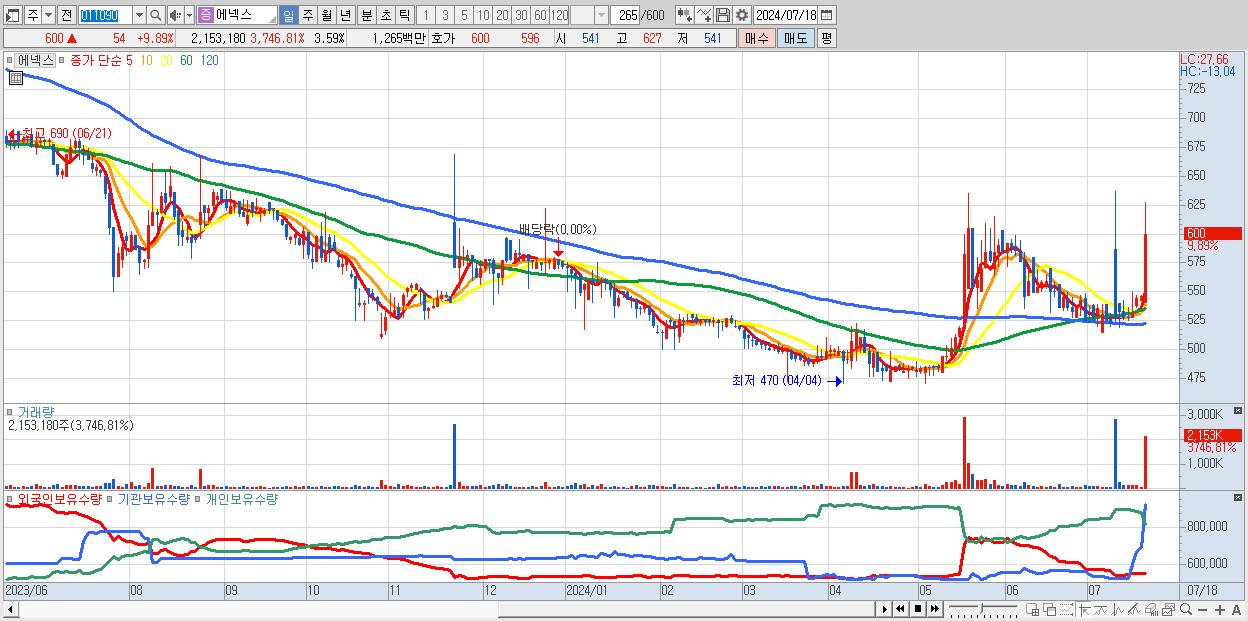Select the 60 interval button

pyautogui.click(x=540, y=15)
